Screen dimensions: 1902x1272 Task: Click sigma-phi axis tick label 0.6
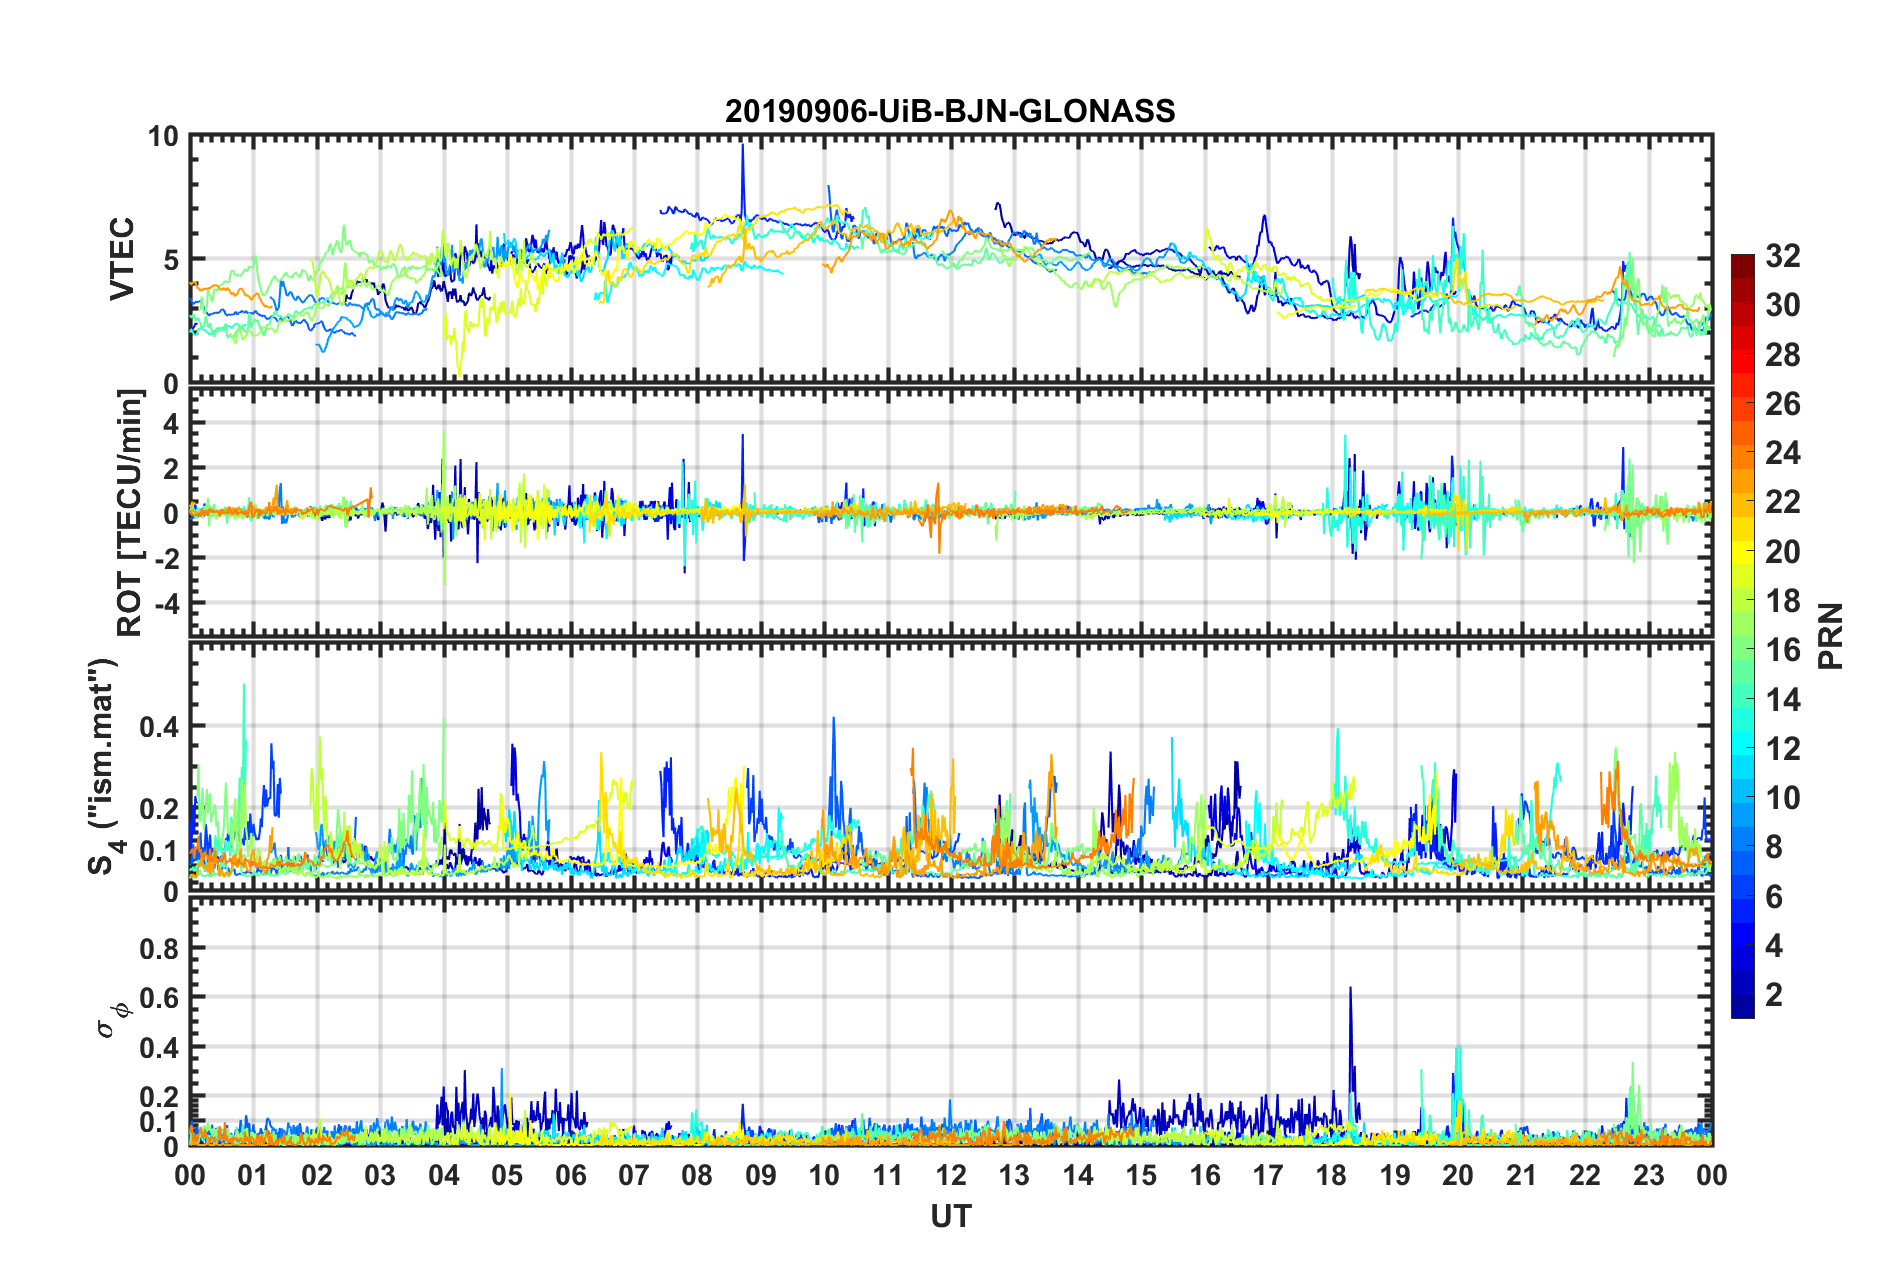(x=159, y=998)
